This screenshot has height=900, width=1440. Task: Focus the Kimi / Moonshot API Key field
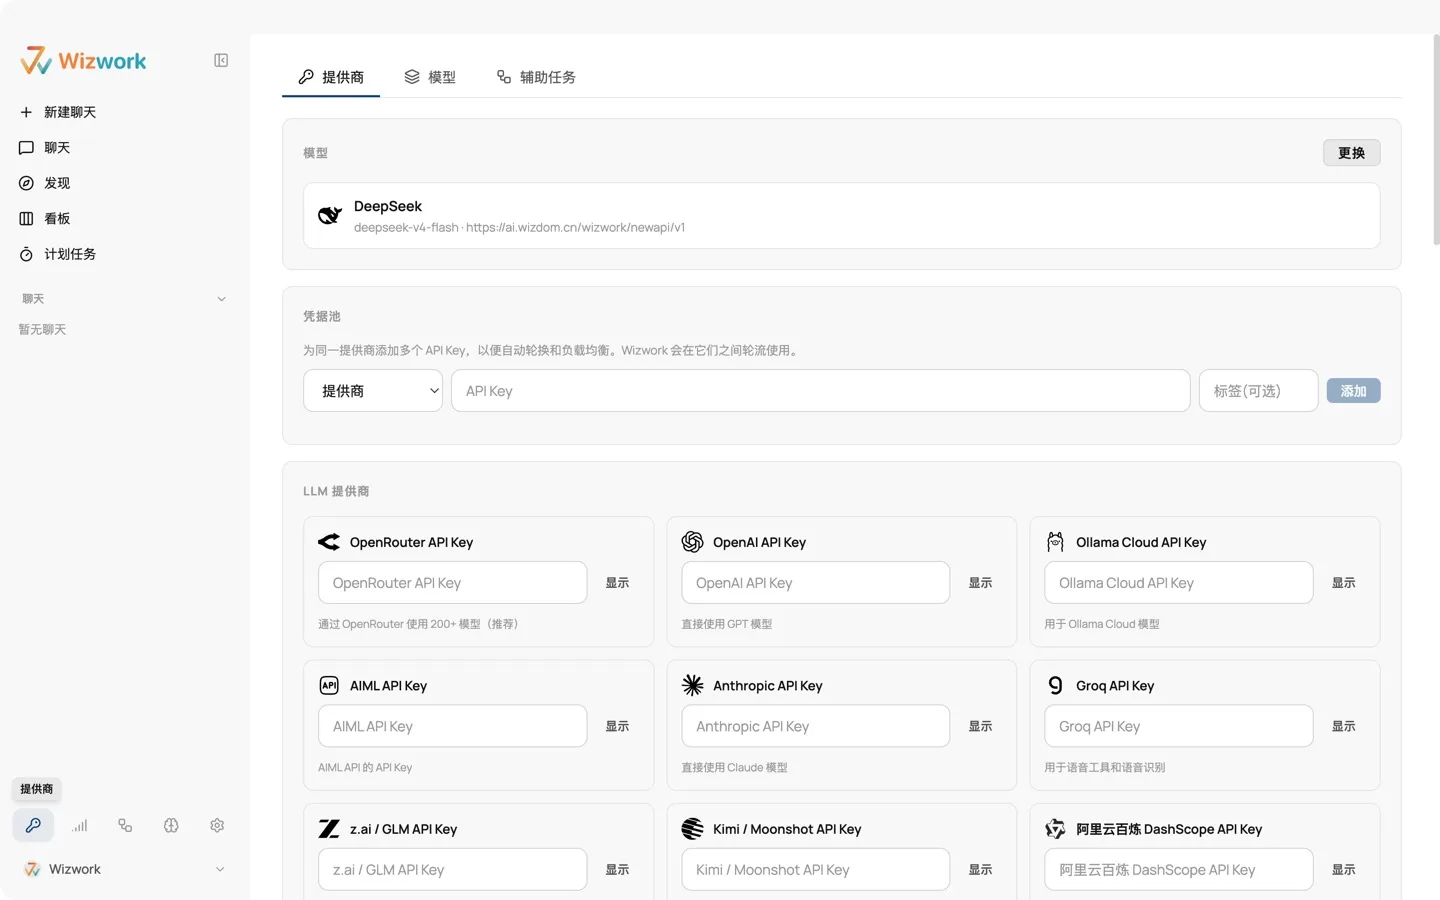click(x=815, y=870)
